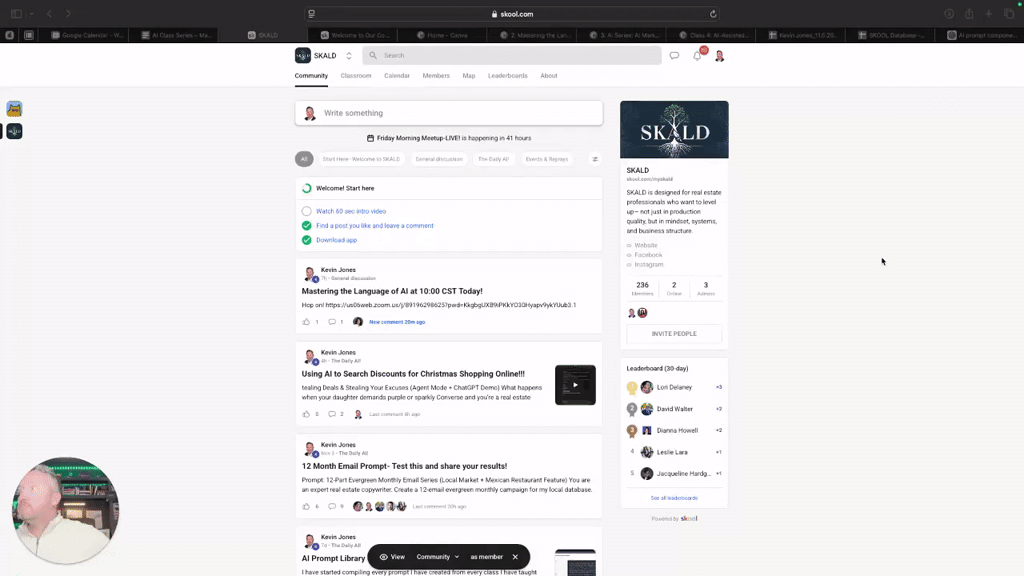Open comments on Mastering the Language post
Viewport: 1024px width, 576px height.
(x=332, y=322)
